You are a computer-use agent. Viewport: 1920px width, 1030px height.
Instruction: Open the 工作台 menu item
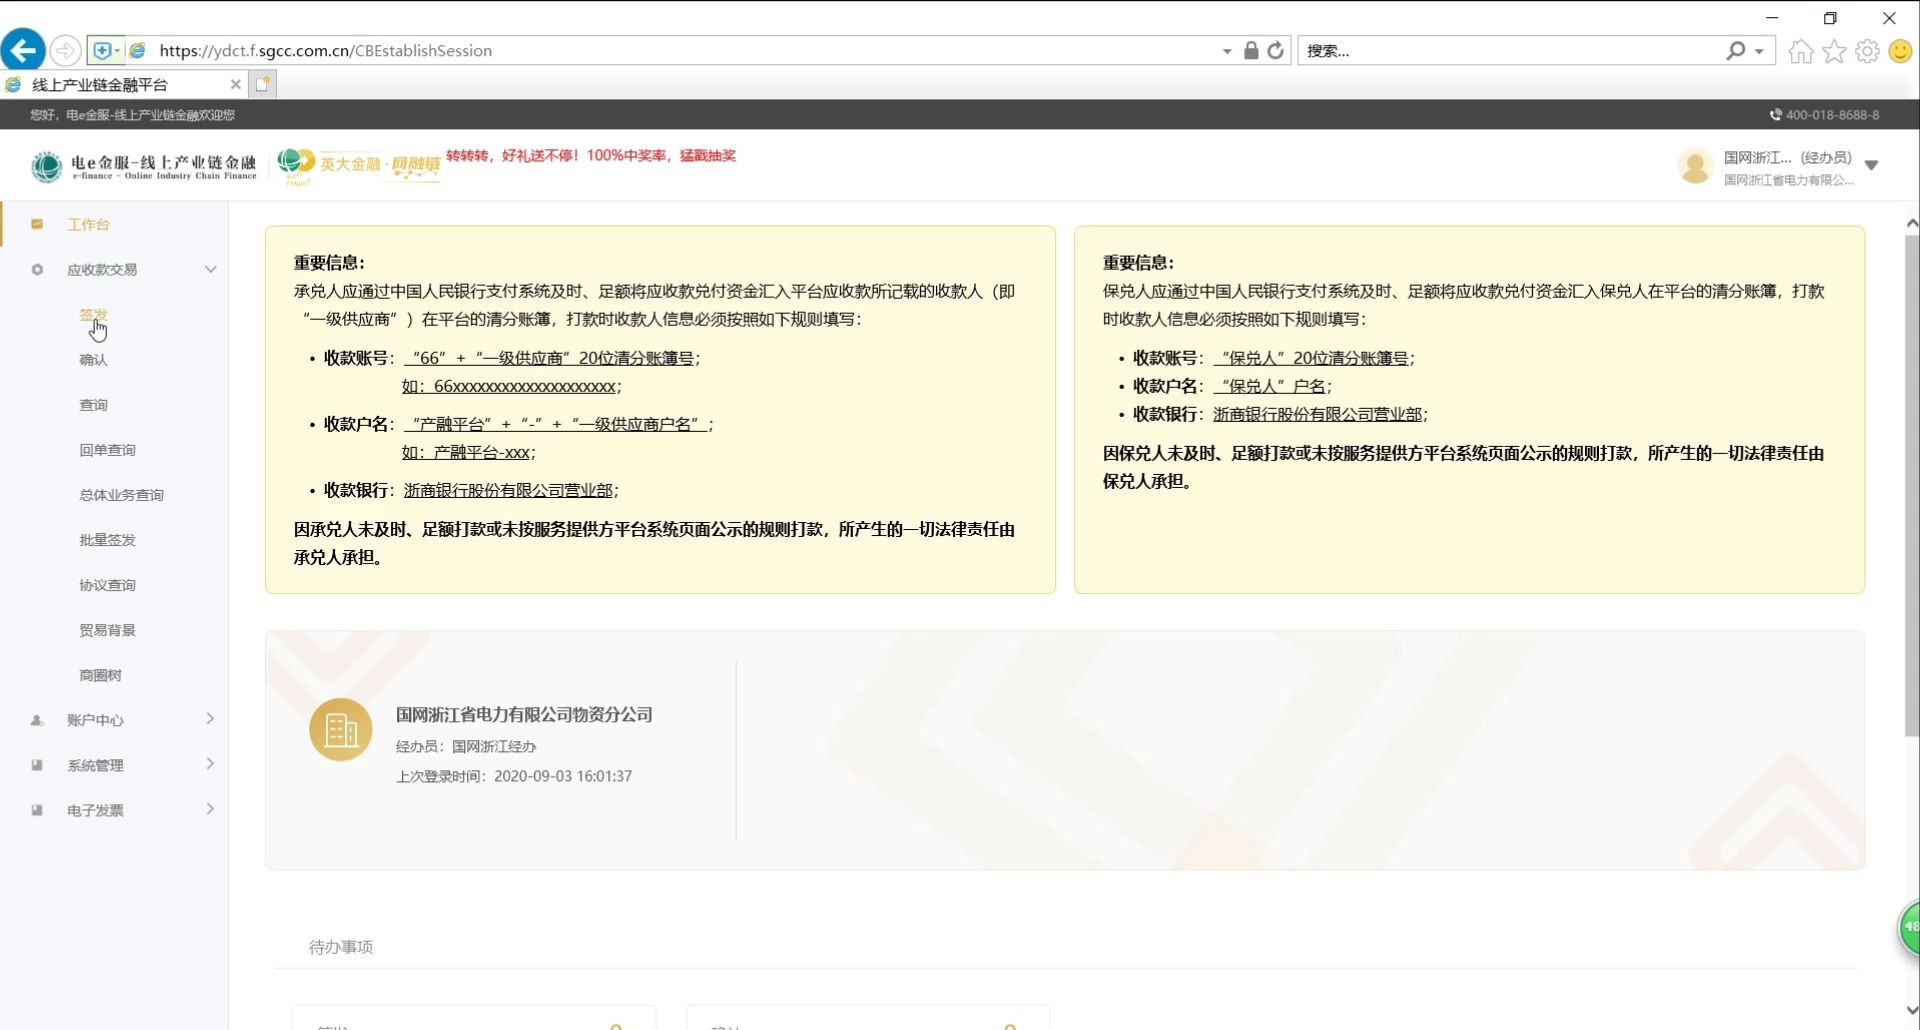point(88,224)
